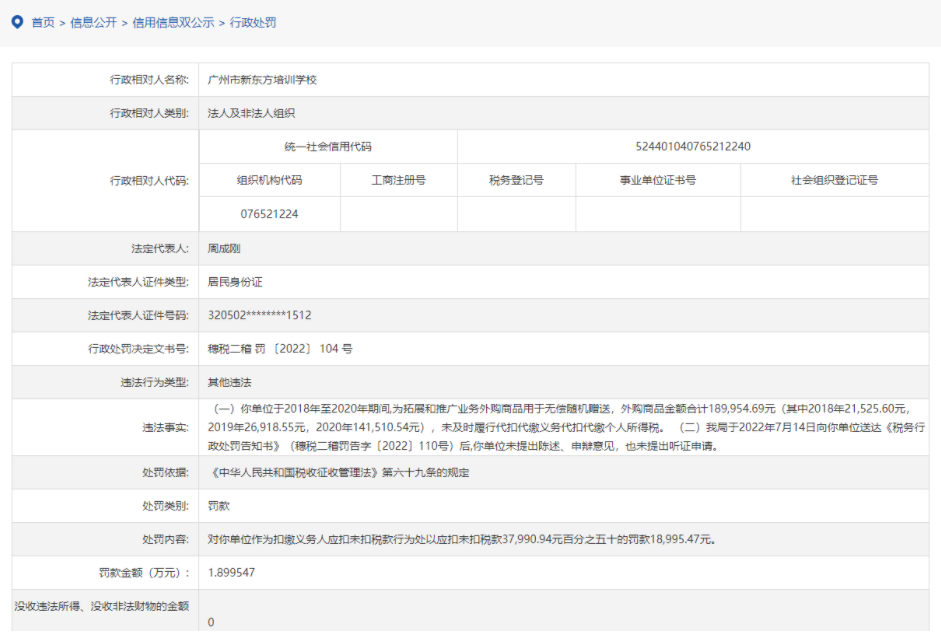The image size is (941, 634).
Task: Click header 统一社会信用代码
Action: [x=328, y=146]
